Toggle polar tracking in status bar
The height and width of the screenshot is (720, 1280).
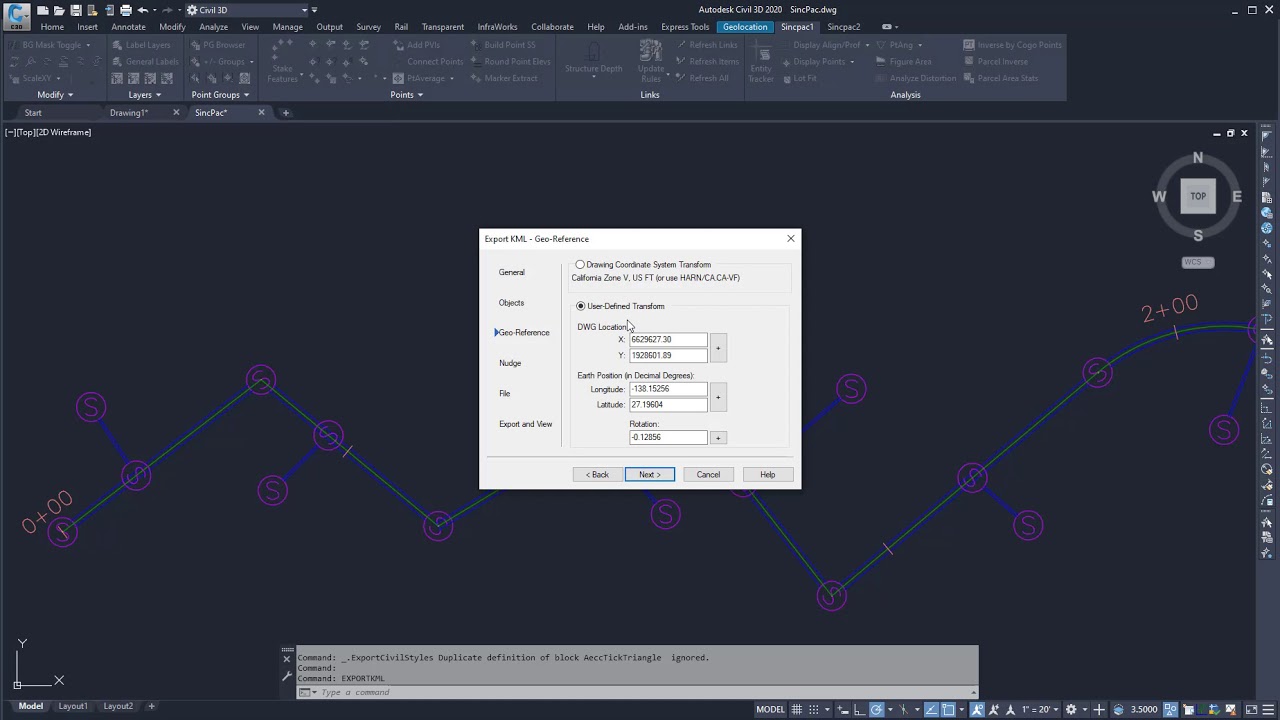(876, 709)
